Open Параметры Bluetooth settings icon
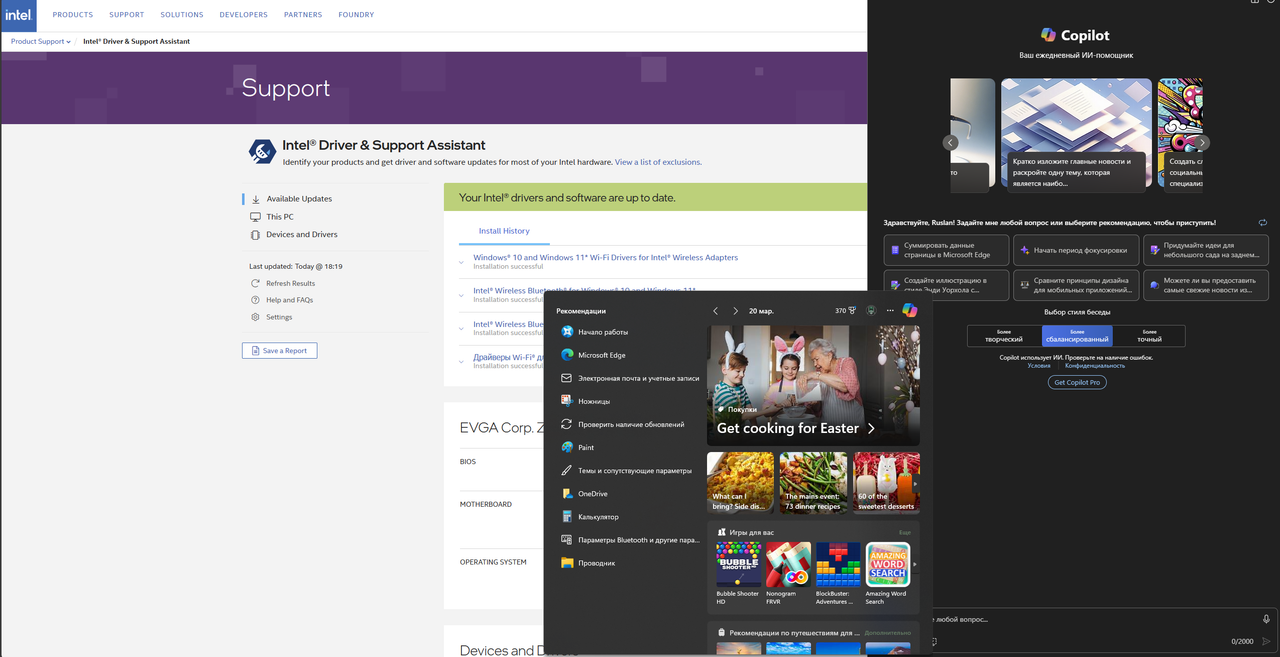 pos(567,540)
